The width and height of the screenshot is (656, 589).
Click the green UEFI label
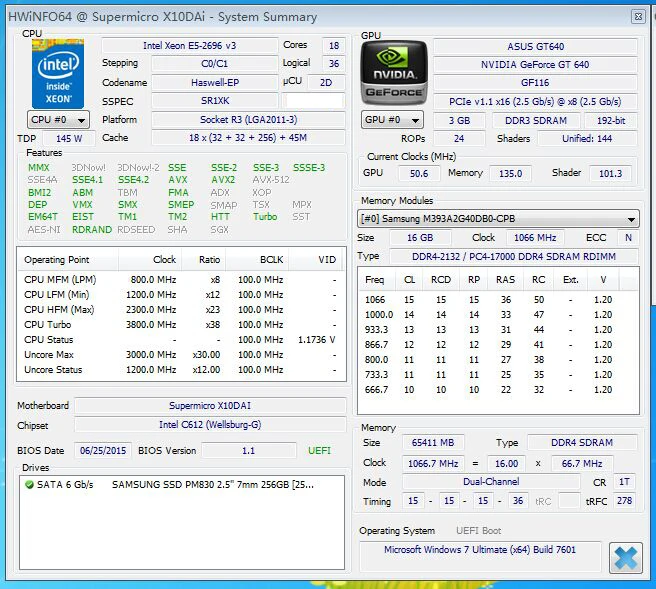[x=319, y=451]
